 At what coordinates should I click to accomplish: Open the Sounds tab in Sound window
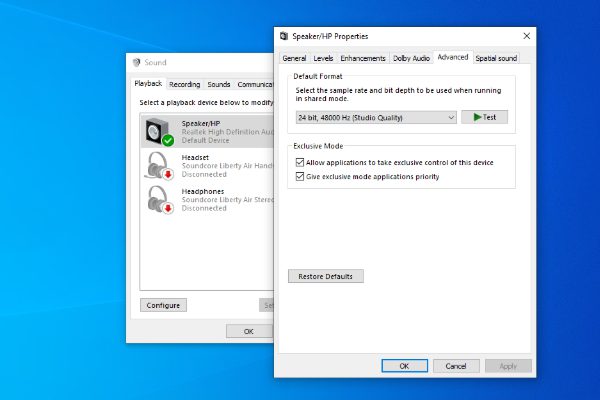(219, 85)
